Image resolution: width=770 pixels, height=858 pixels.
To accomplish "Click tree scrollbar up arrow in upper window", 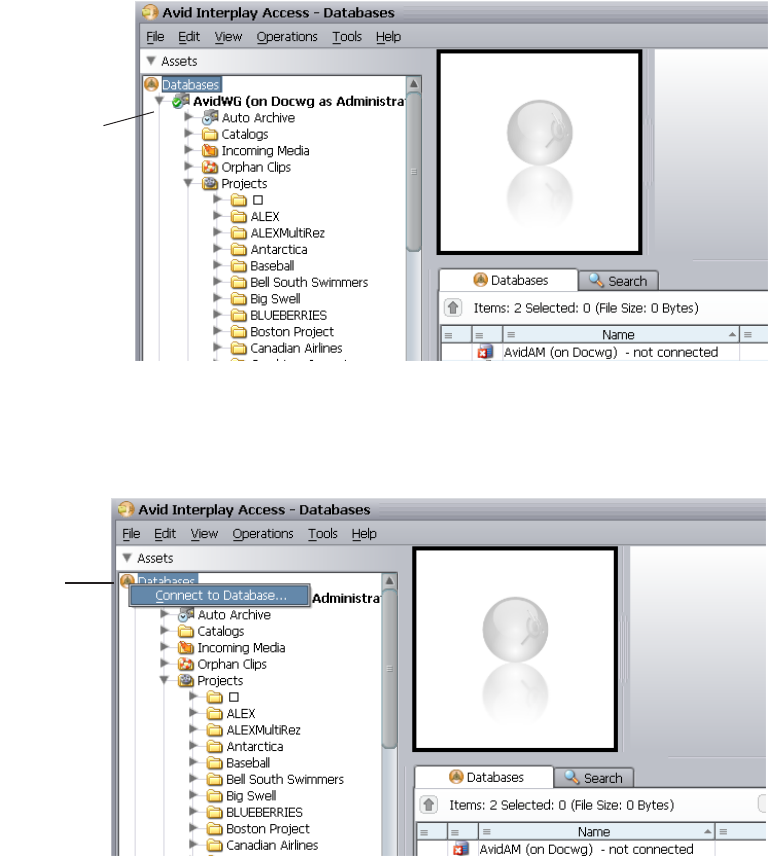I will point(414,84).
